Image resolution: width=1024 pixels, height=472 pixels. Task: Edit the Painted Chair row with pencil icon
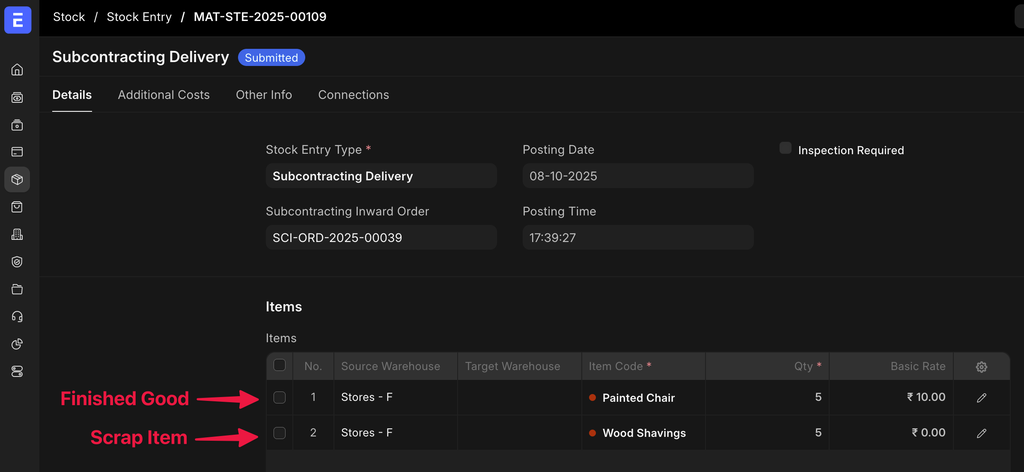pyautogui.click(x=981, y=398)
